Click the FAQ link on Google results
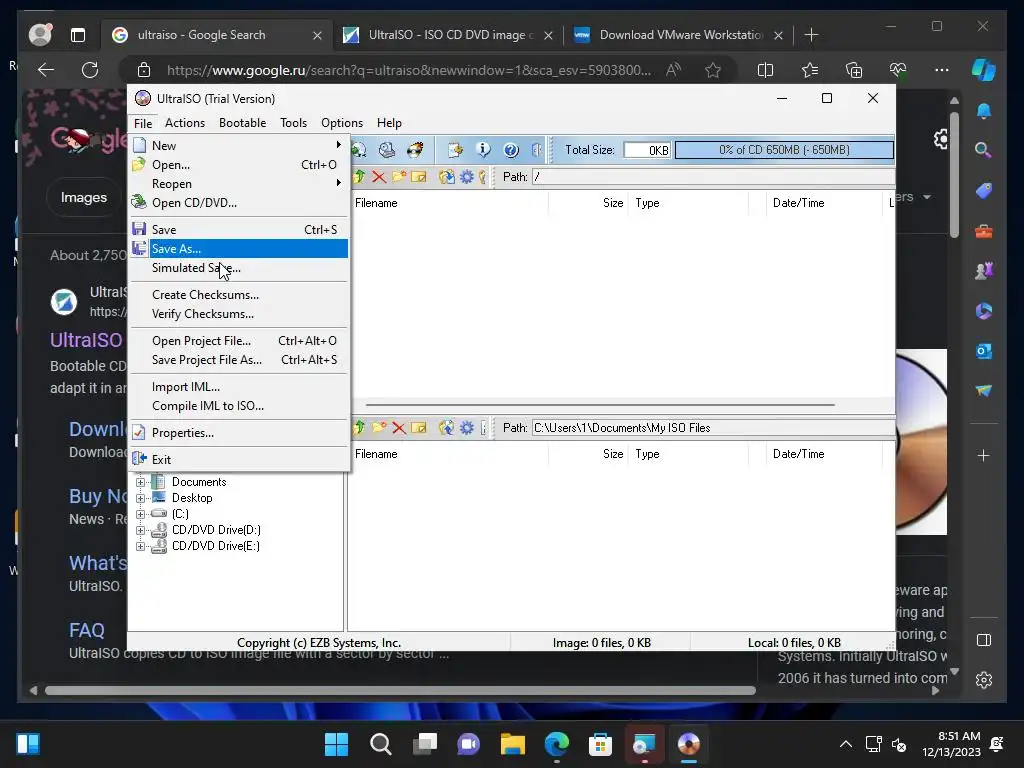 [x=87, y=630]
